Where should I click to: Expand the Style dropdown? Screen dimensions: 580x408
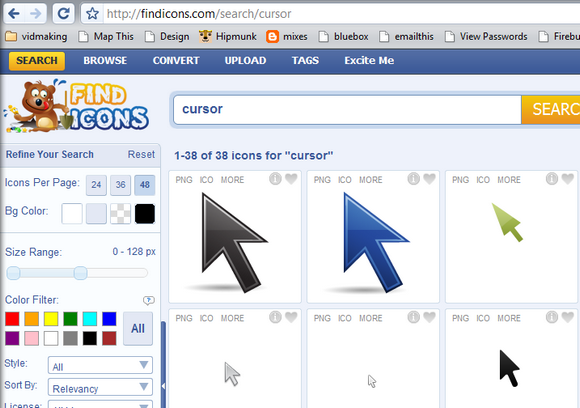coord(100,365)
